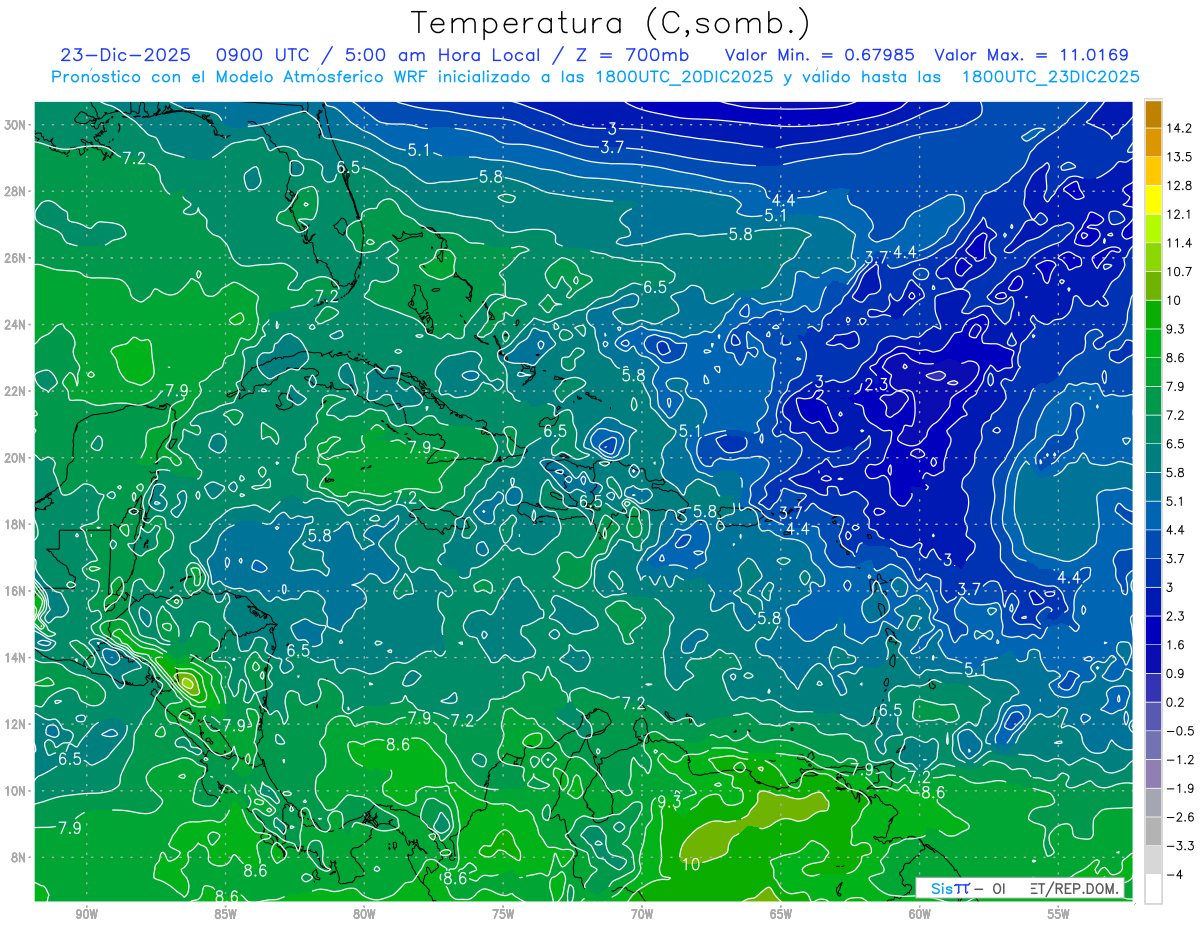The width and height of the screenshot is (1200, 927).
Task: Click "Valor Max. = 11.0169" in header
Action: [x=1031, y=55]
